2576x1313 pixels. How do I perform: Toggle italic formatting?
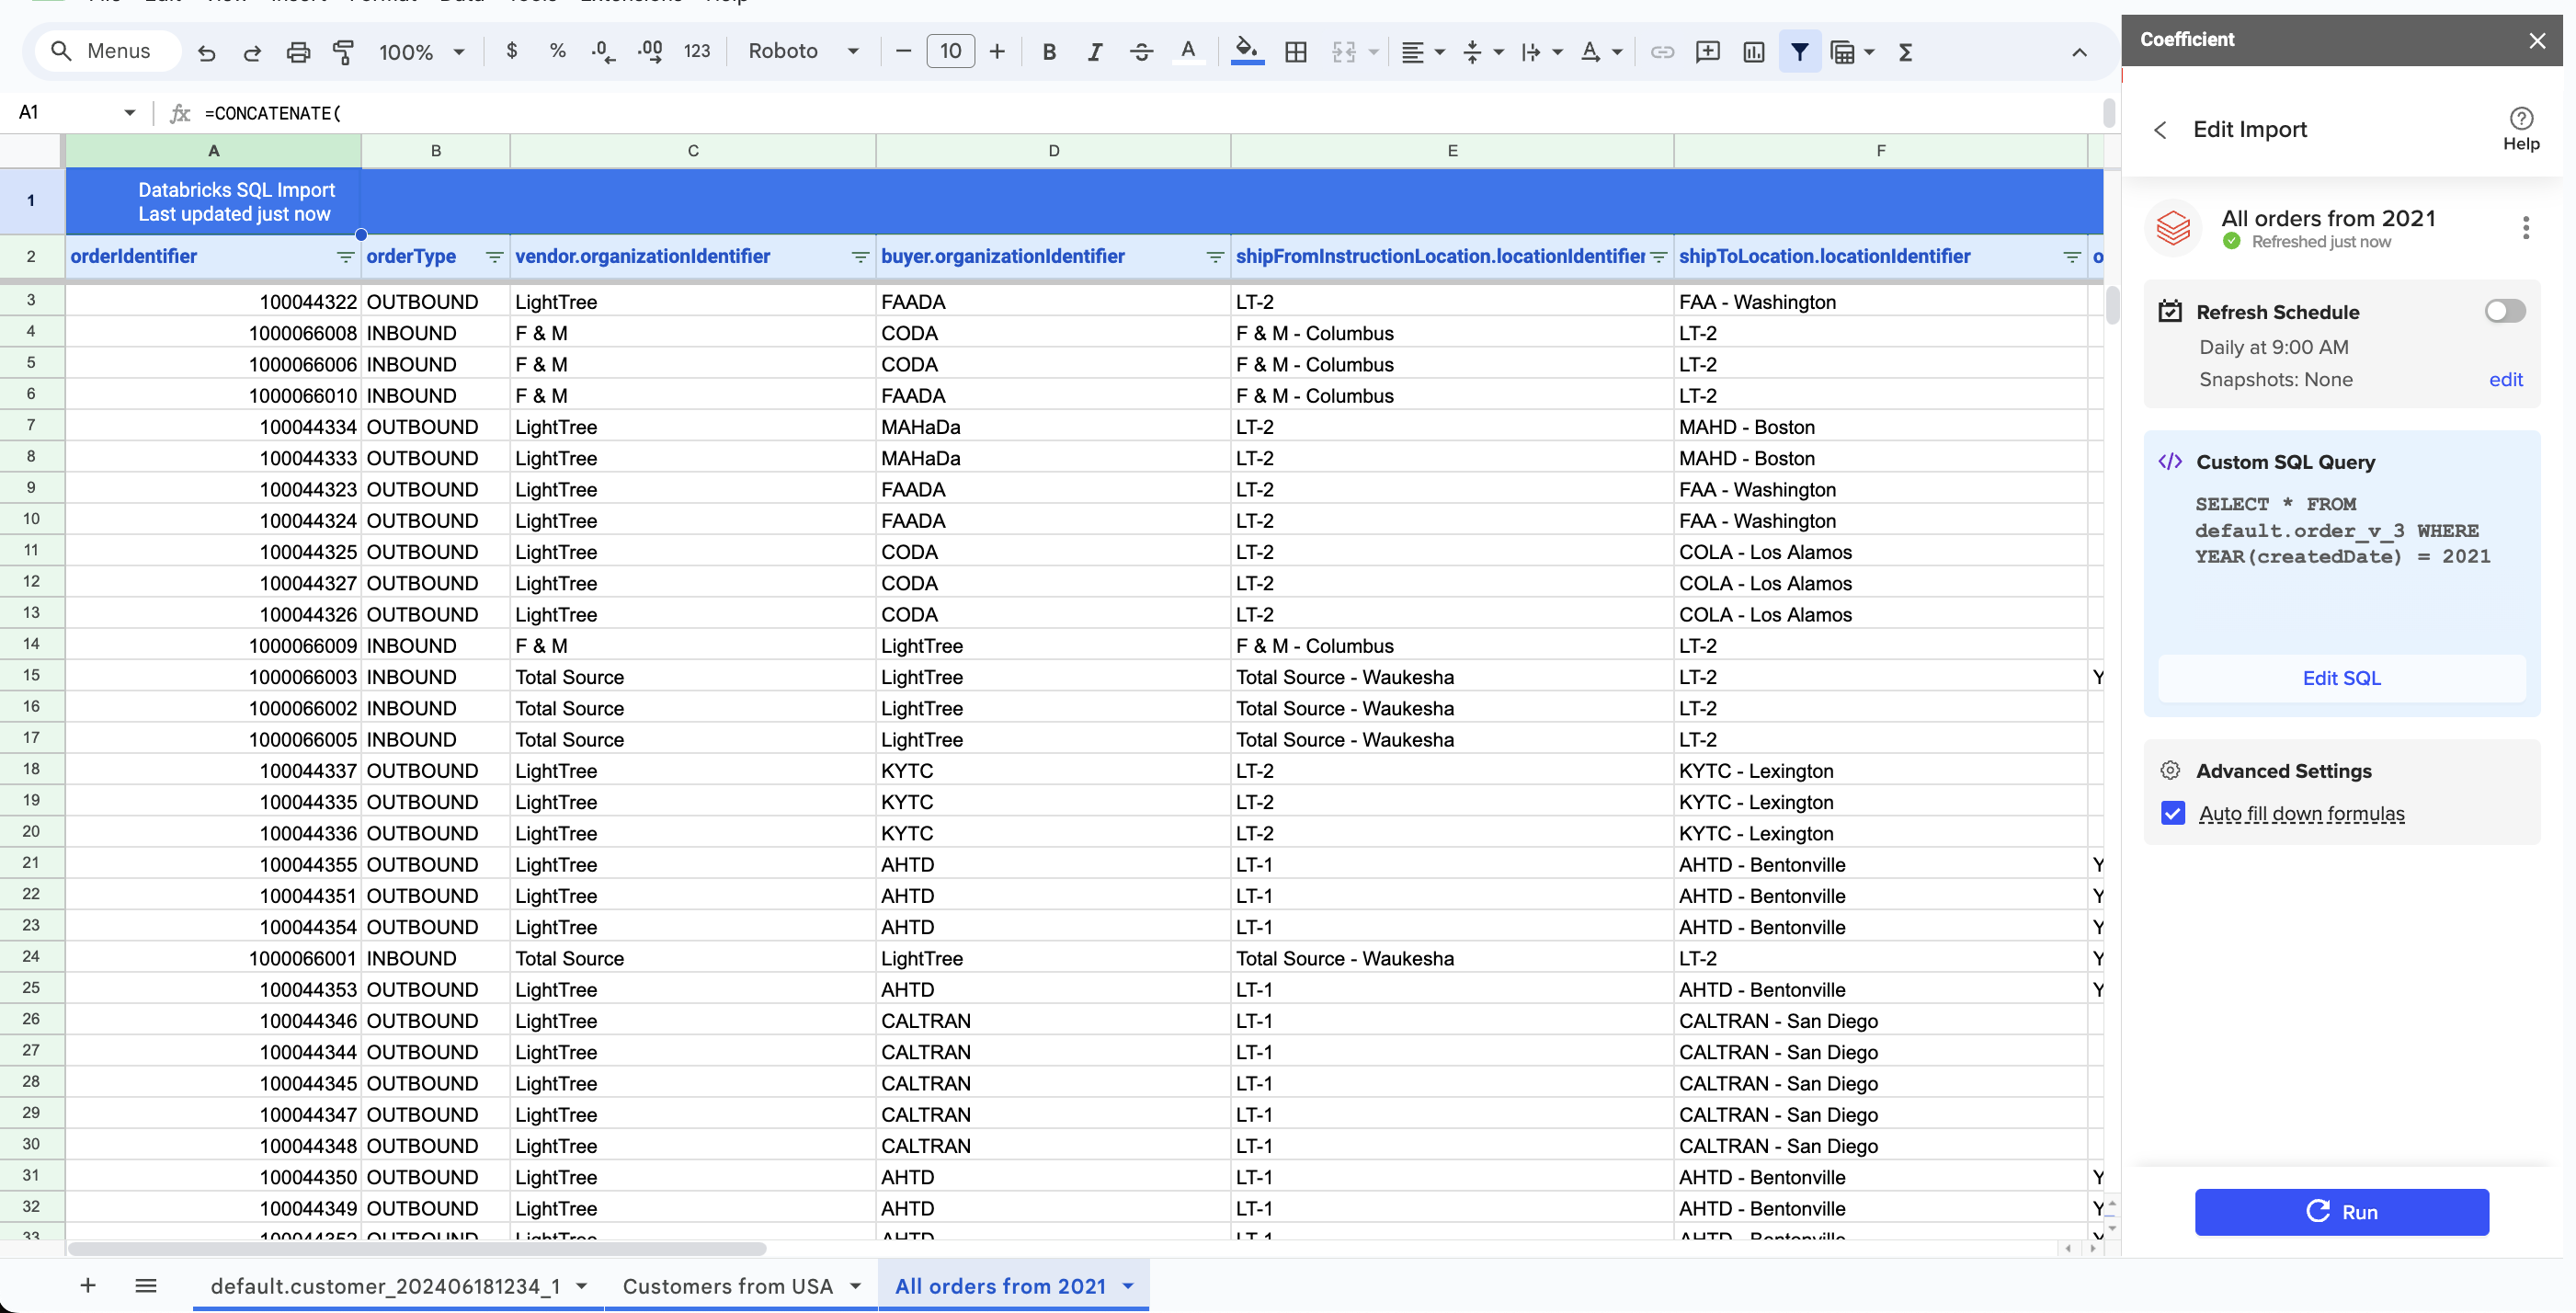click(x=1095, y=52)
